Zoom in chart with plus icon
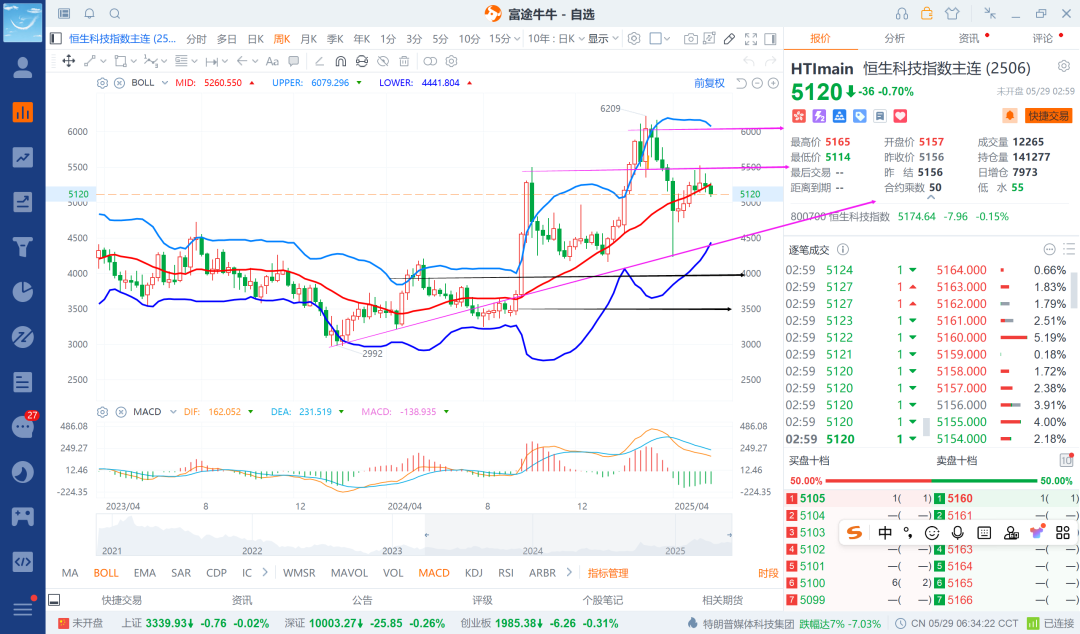Screen dimensions: 1080x634 point(773,83)
